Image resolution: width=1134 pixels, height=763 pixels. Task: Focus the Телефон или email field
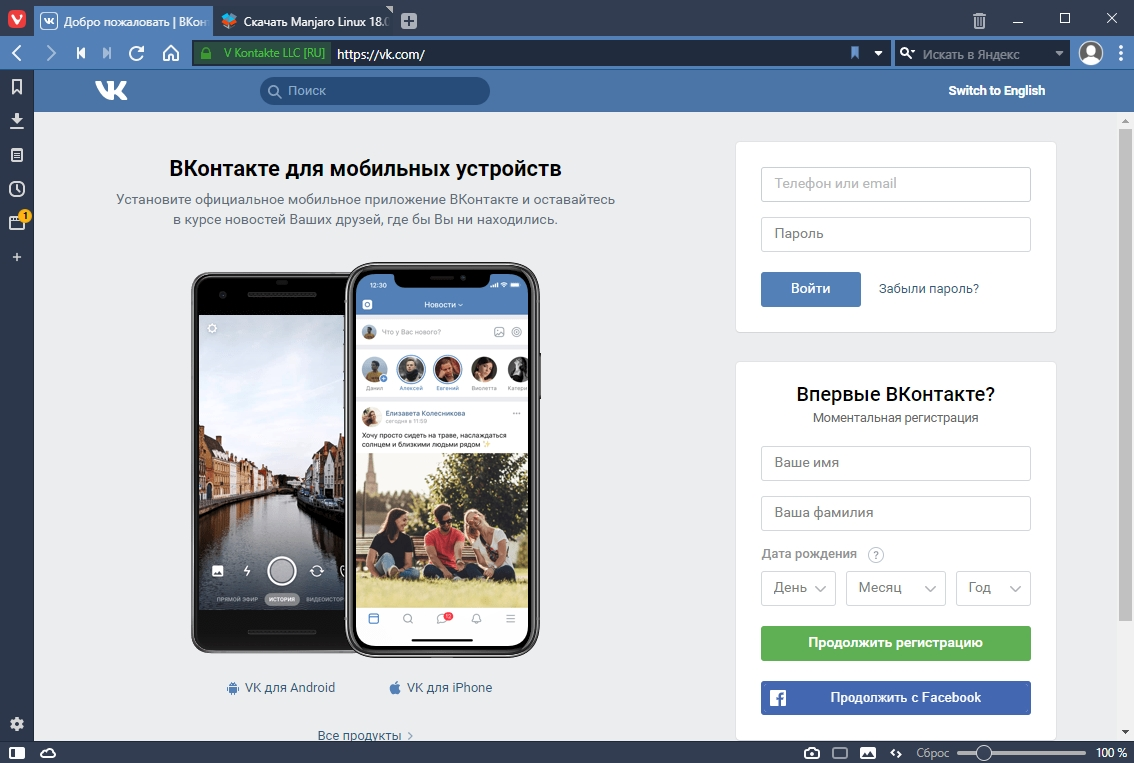pos(895,184)
